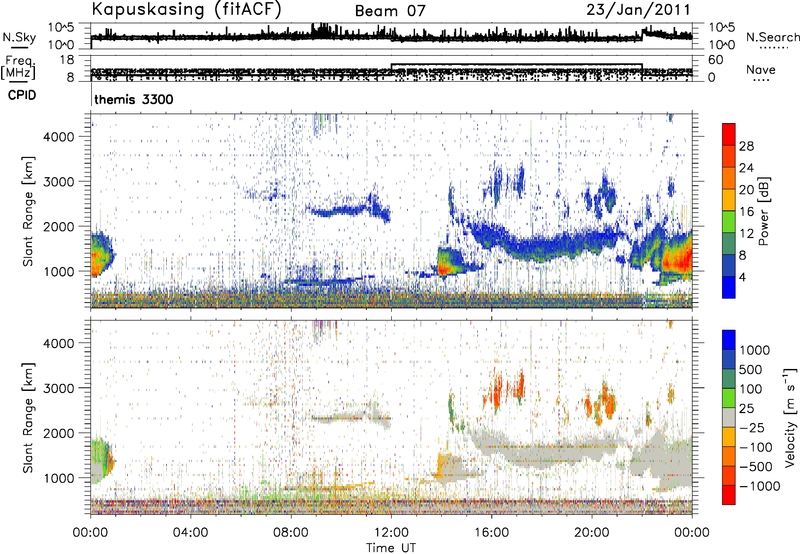
Task: Click the '-1000' velocity color bar label
Action: pyautogui.click(x=760, y=486)
